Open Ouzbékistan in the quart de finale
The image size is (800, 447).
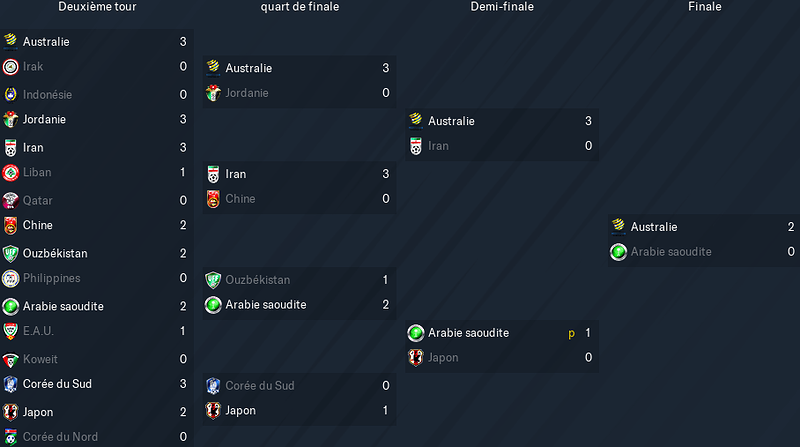(258, 280)
